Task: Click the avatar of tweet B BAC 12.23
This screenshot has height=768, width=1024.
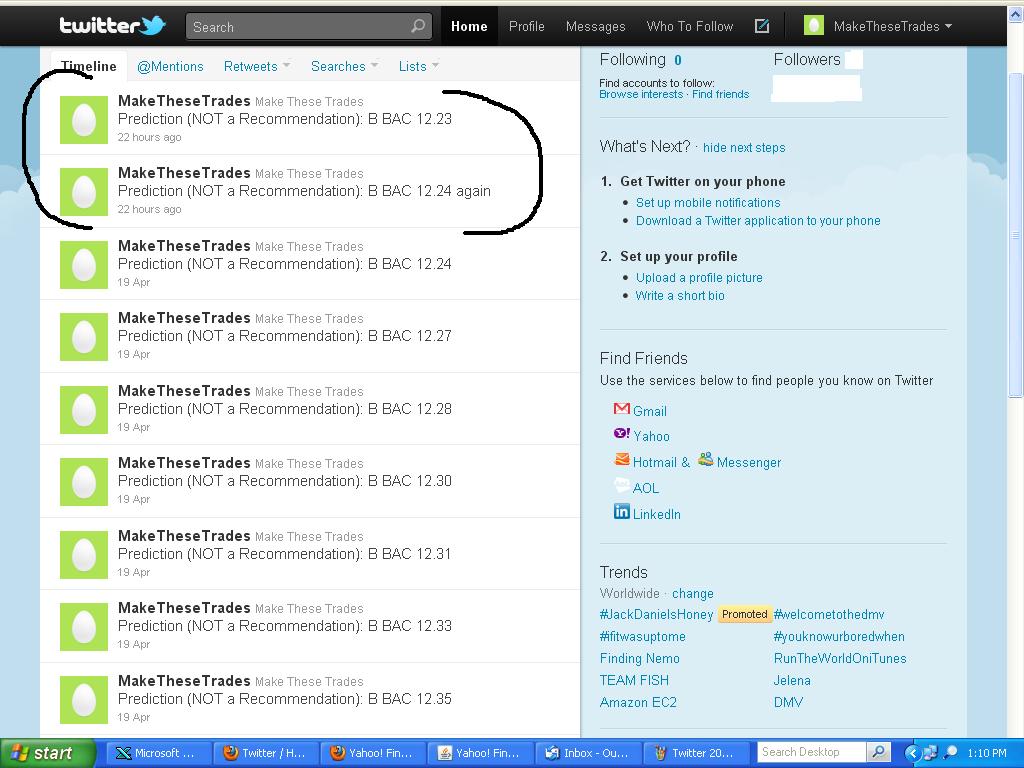Action: 84,120
